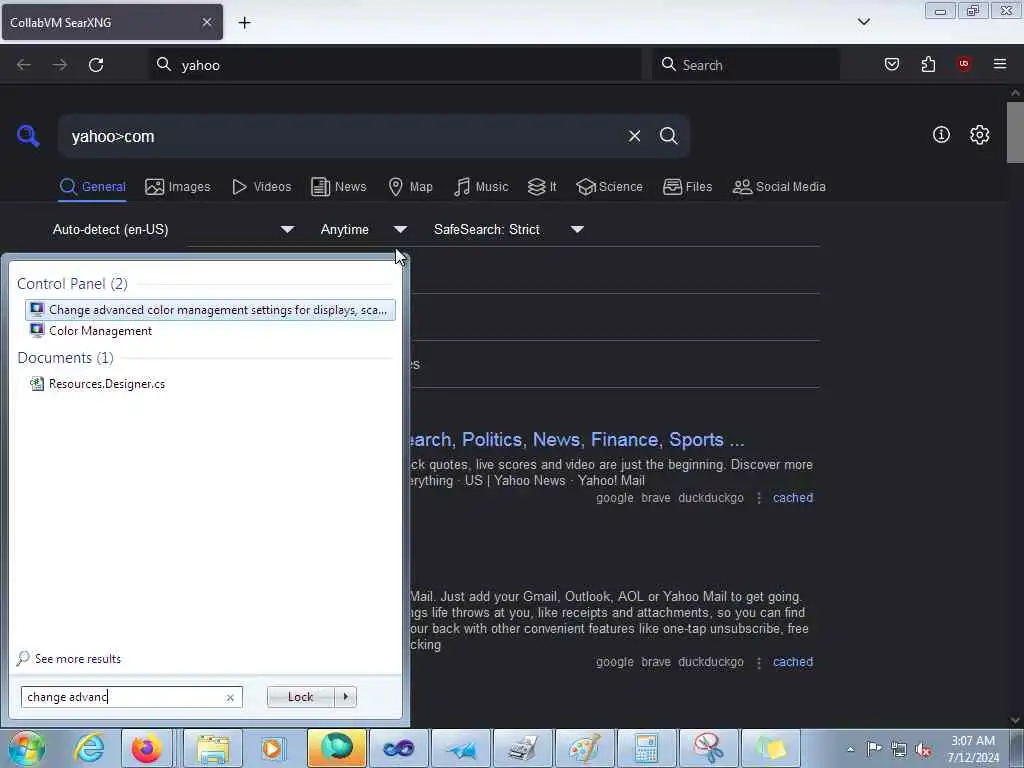Open the SearXNG info page icon

(x=941, y=135)
